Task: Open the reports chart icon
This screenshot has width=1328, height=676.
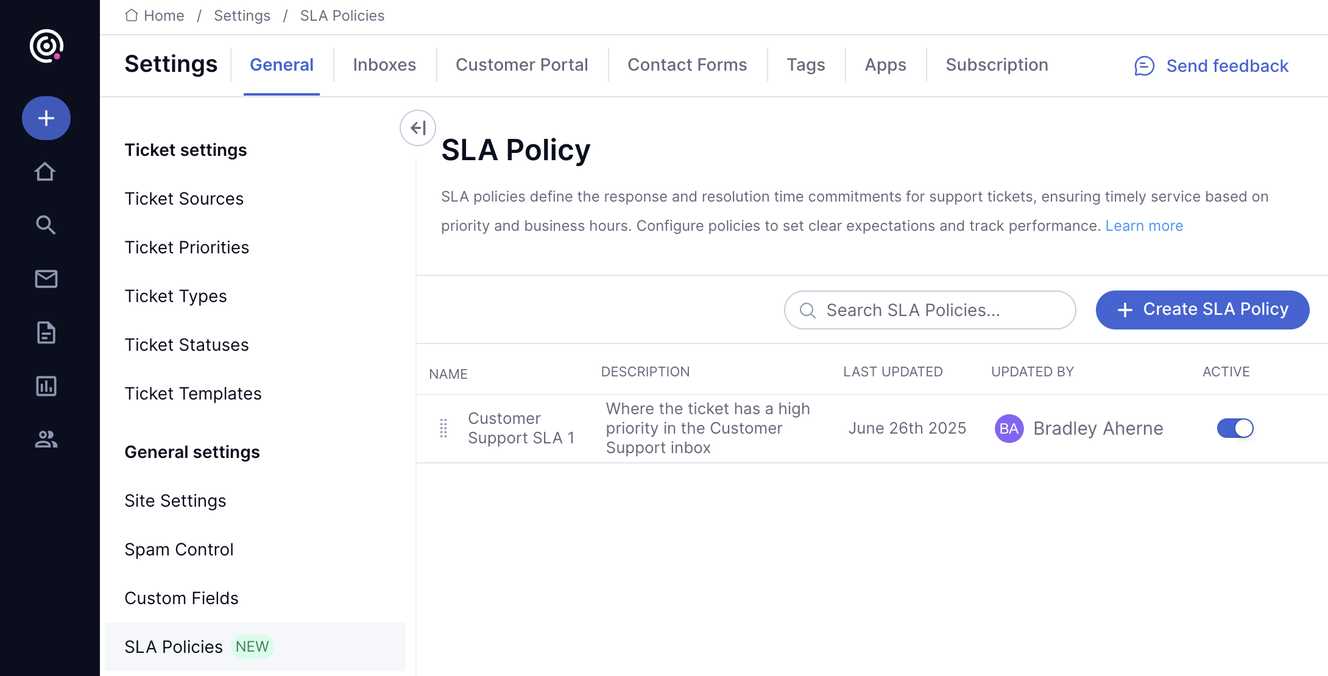Action: 46,386
